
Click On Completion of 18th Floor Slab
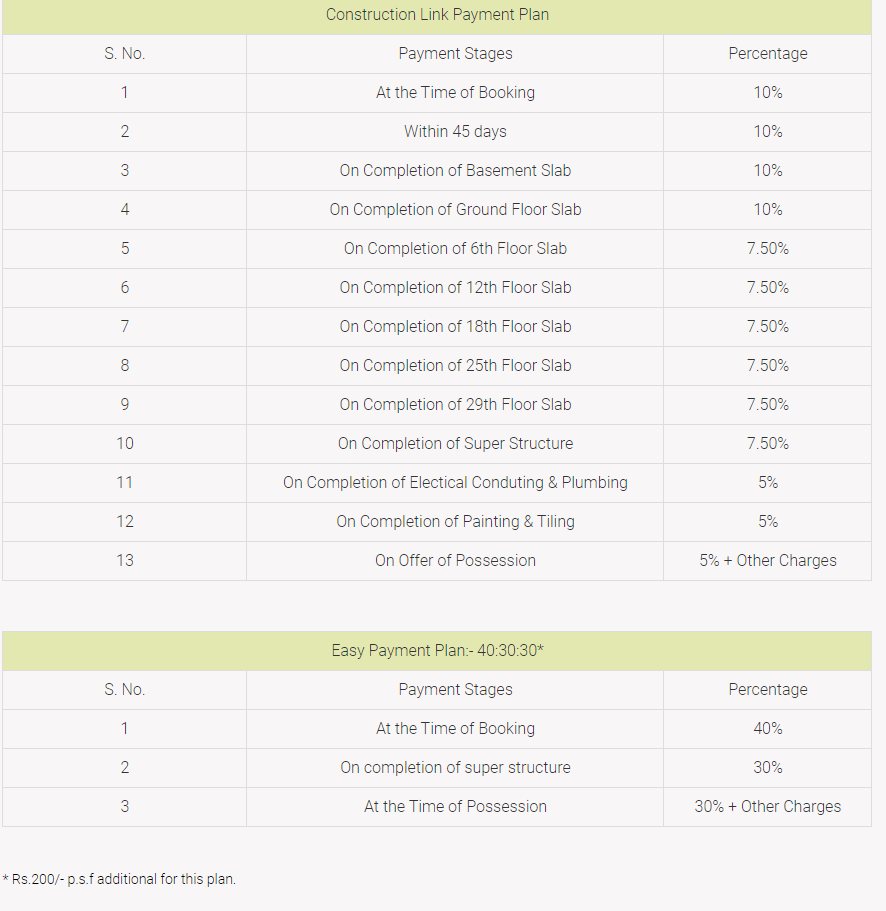pos(455,327)
